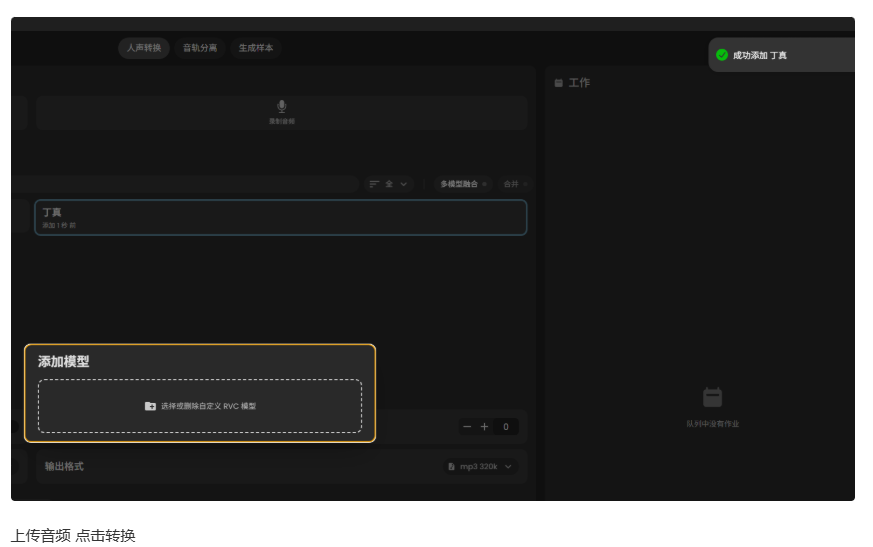Open the mp3 320k output format dropdown

click(x=480, y=466)
